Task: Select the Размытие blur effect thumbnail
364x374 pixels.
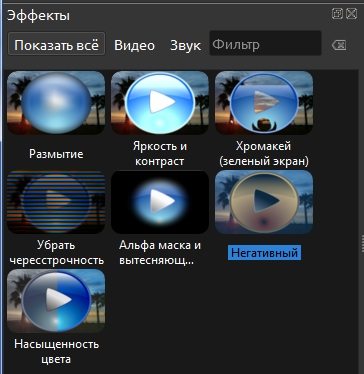Action: 56,103
